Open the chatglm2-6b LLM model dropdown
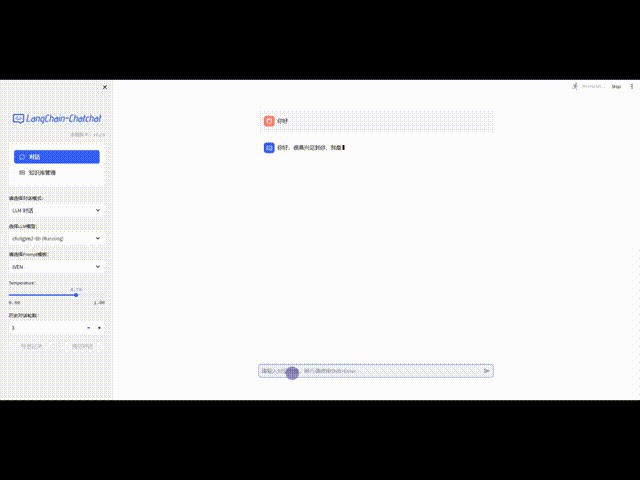This screenshot has height=480, width=640. [57, 238]
